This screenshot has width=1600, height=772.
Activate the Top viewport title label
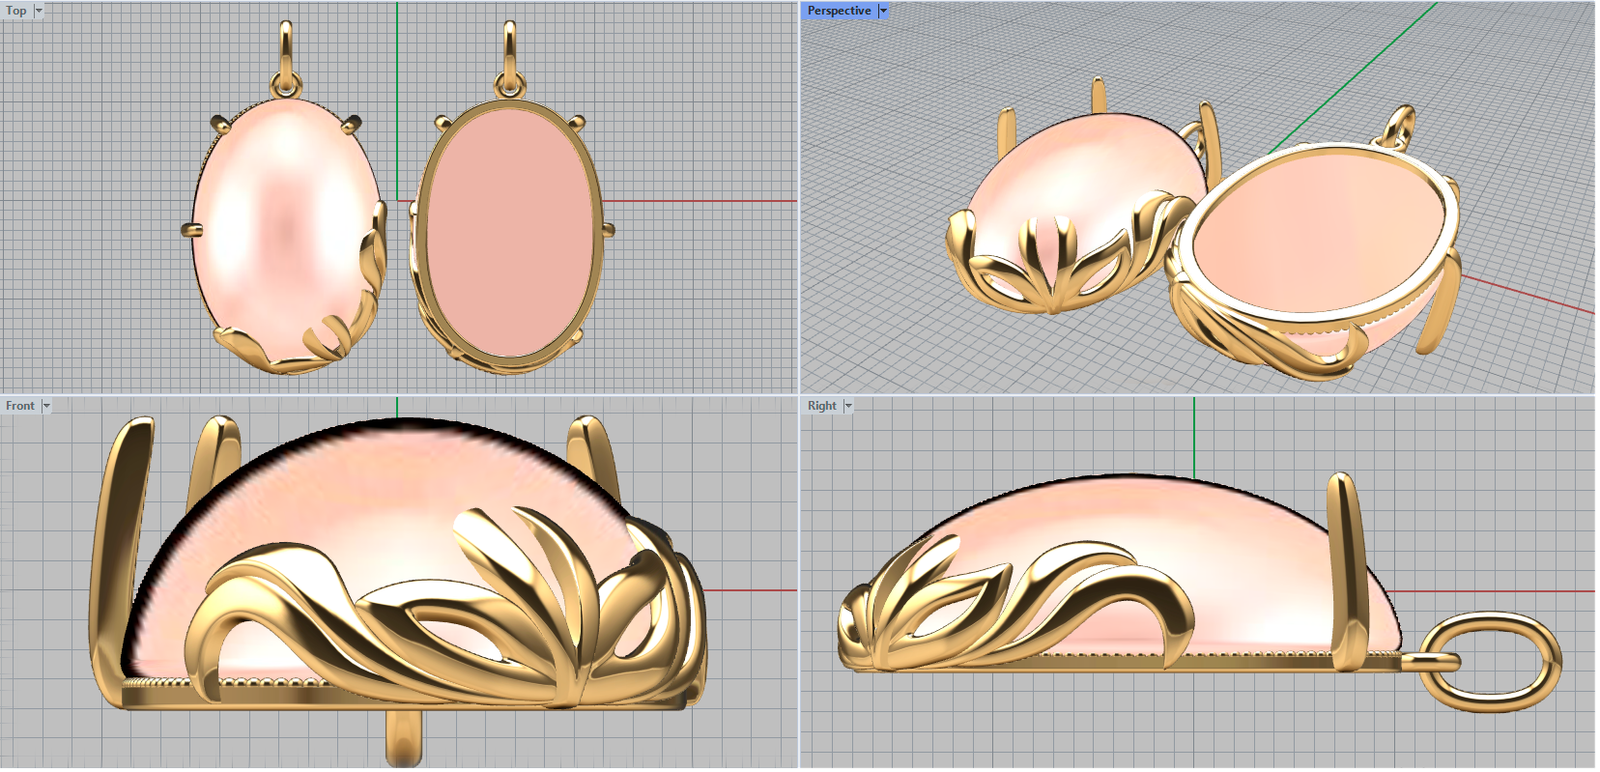[x=16, y=11]
